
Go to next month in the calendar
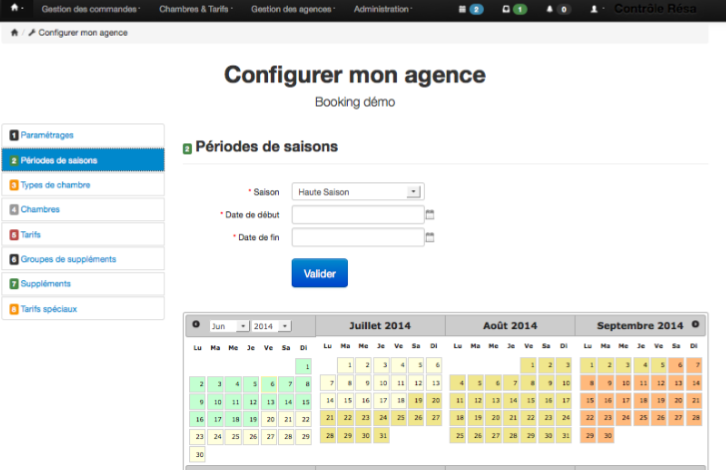click(x=695, y=325)
